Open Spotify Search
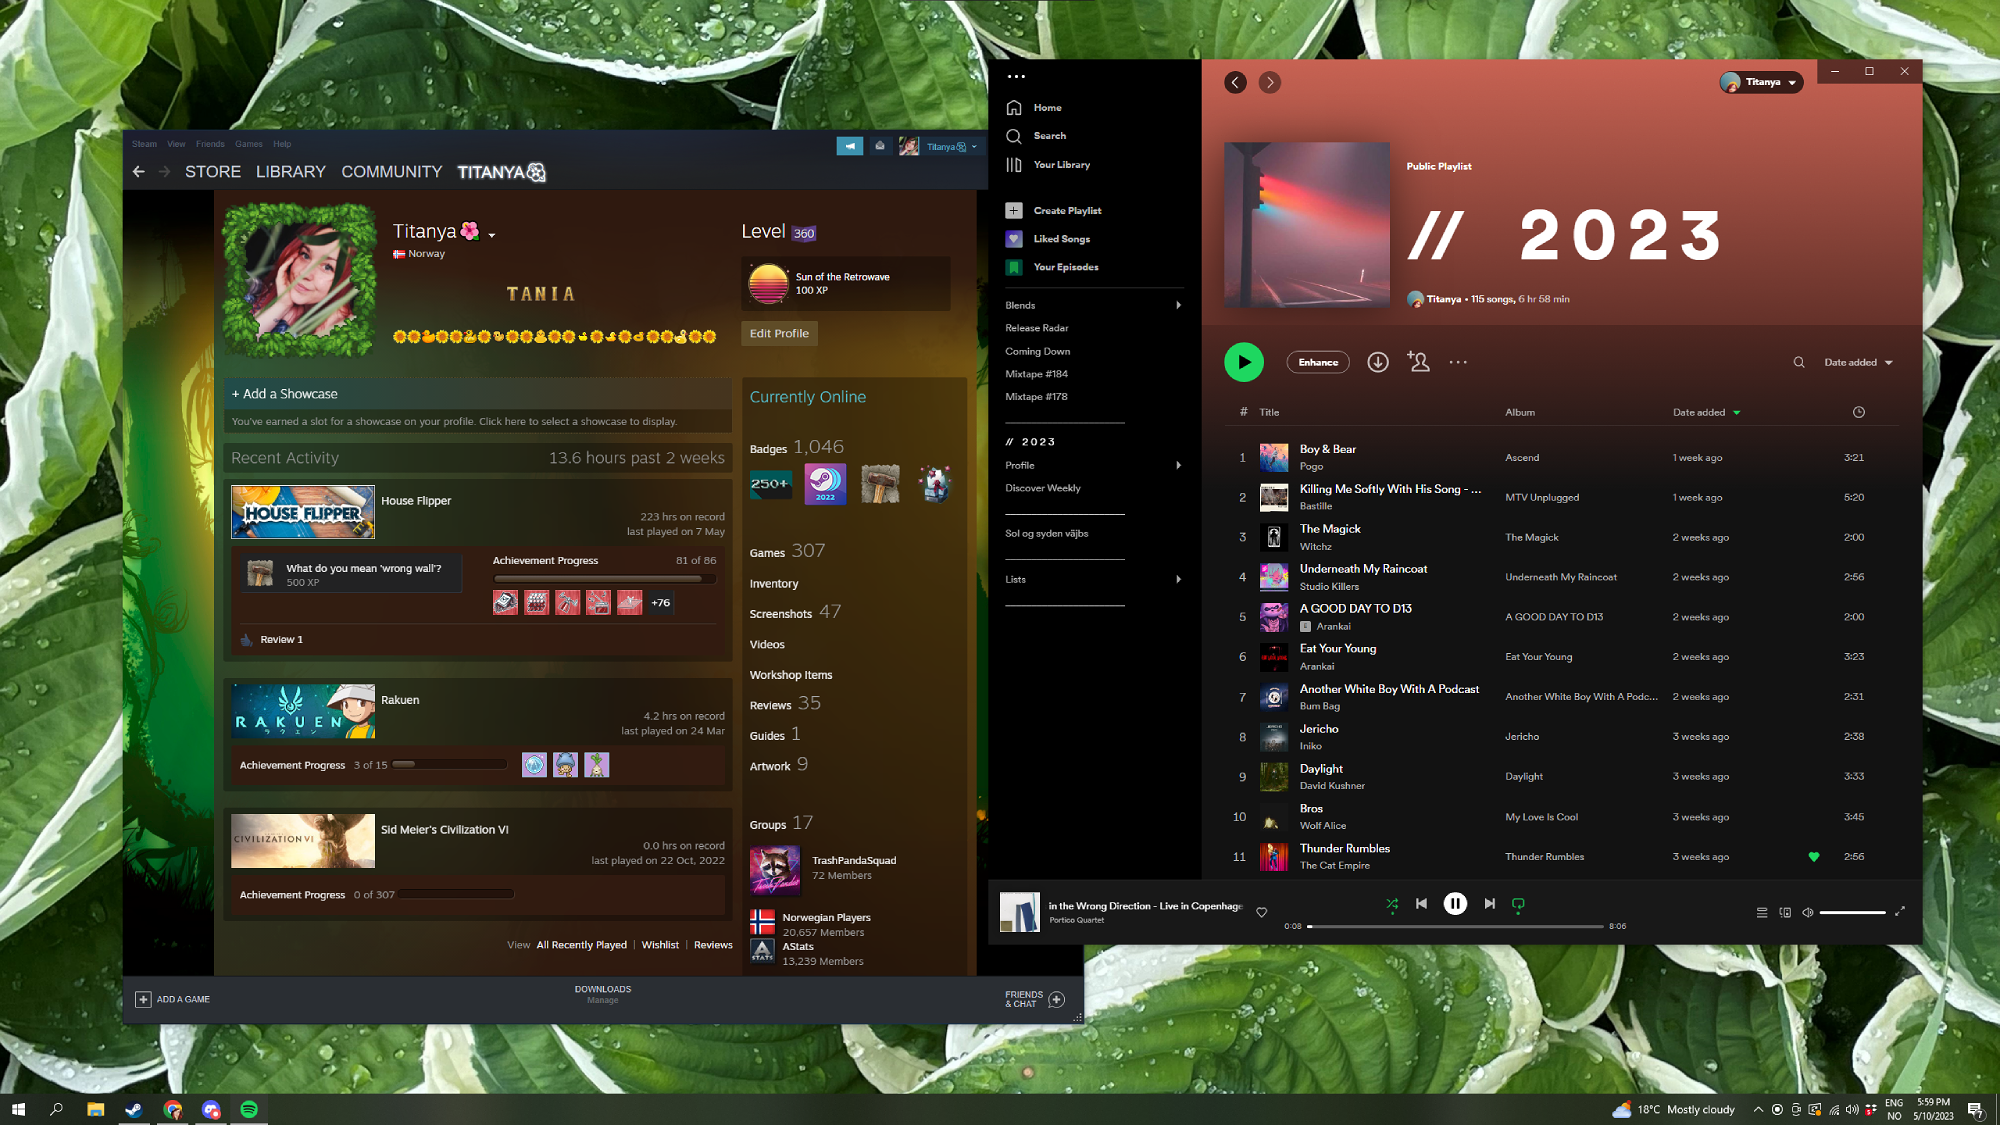The height and width of the screenshot is (1125, 2000). 1049,135
